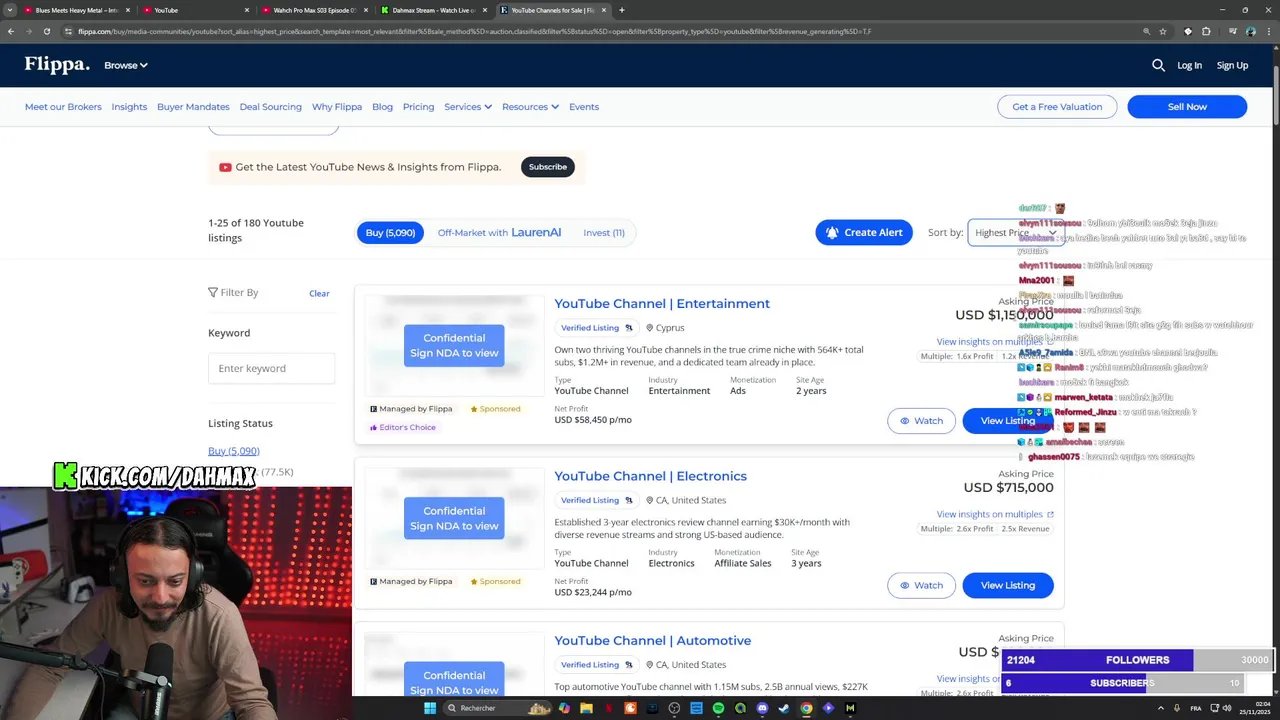Open the Sort by Highest Price dropdown
1280x720 pixels.
point(1016,232)
